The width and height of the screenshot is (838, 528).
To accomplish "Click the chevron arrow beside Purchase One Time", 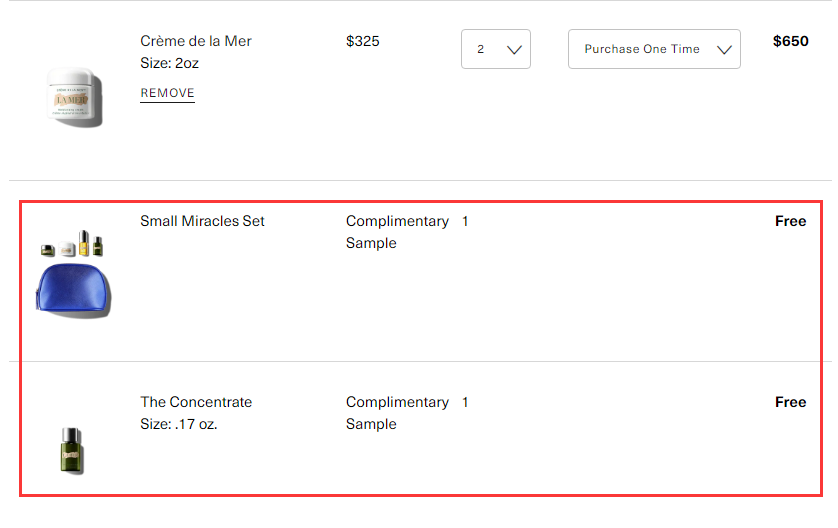I will coord(724,50).
